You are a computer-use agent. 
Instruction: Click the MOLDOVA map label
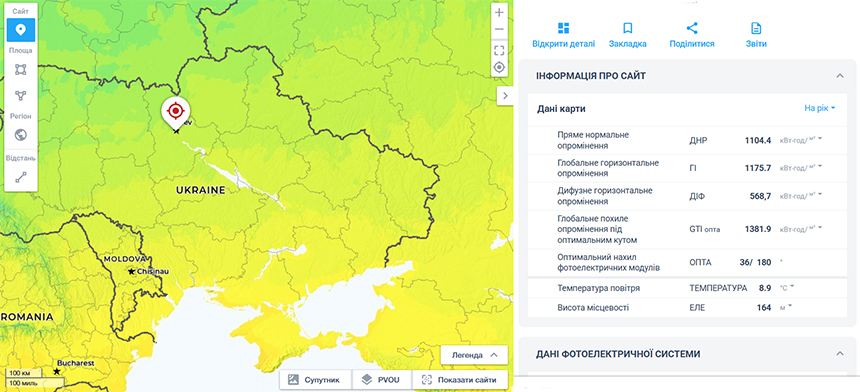coord(126,258)
